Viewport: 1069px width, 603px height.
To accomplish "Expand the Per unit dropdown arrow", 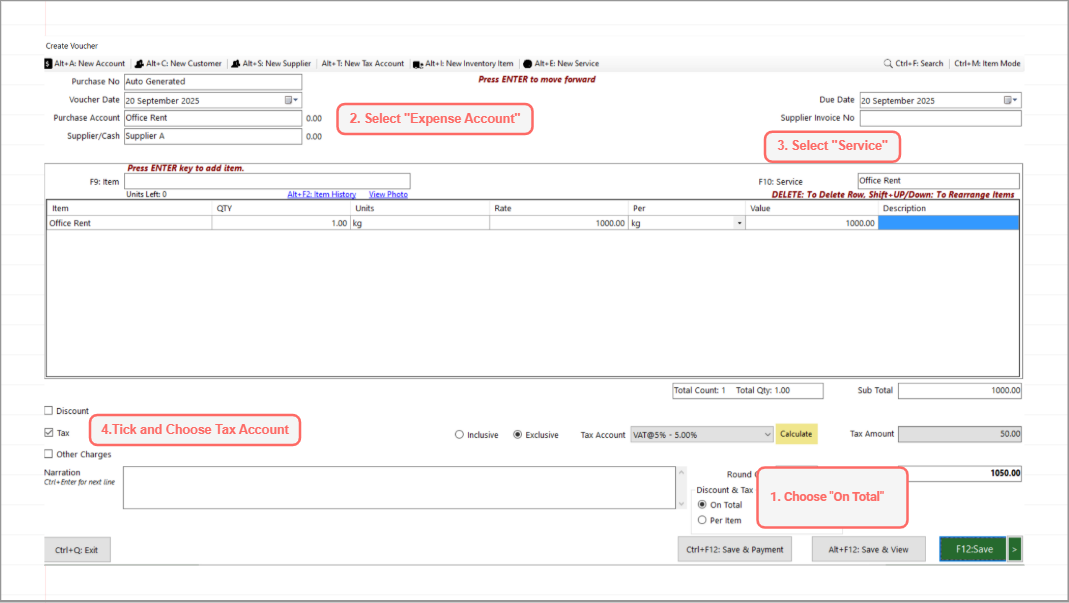I will pyautogui.click(x=739, y=223).
